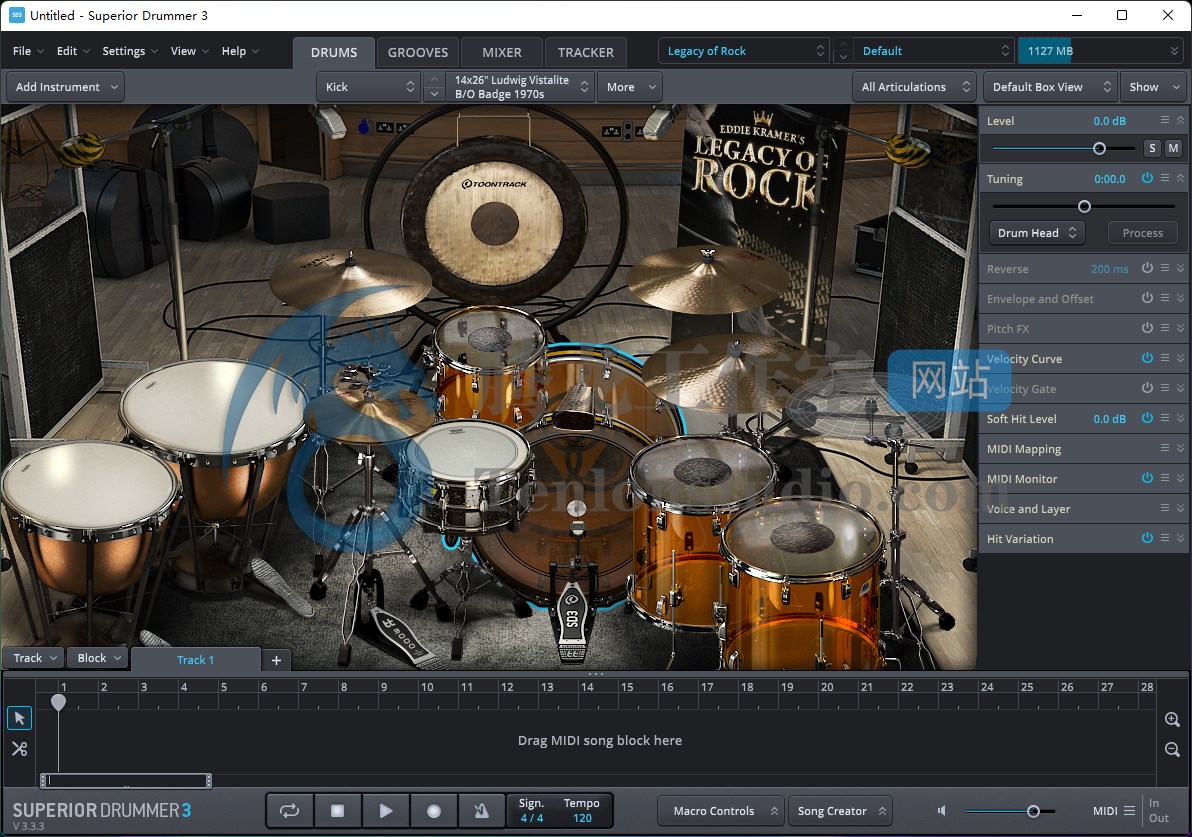Open the Track menu button
The width and height of the screenshot is (1192, 837).
(34, 658)
